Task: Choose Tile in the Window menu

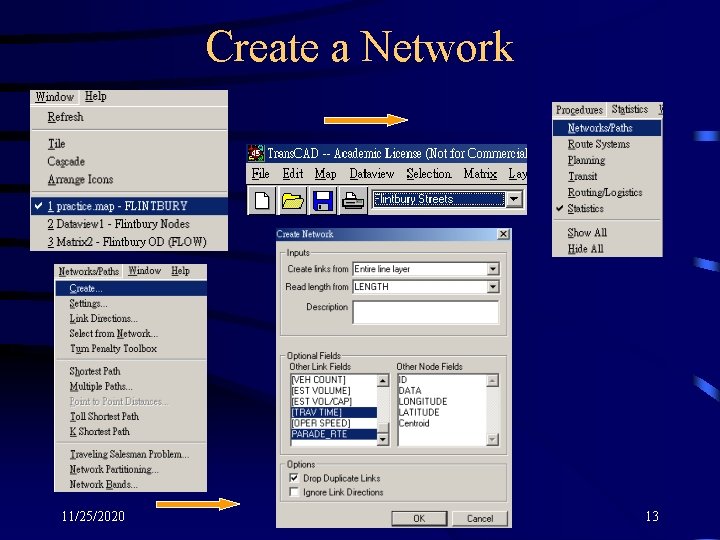Action: tap(129, 144)
